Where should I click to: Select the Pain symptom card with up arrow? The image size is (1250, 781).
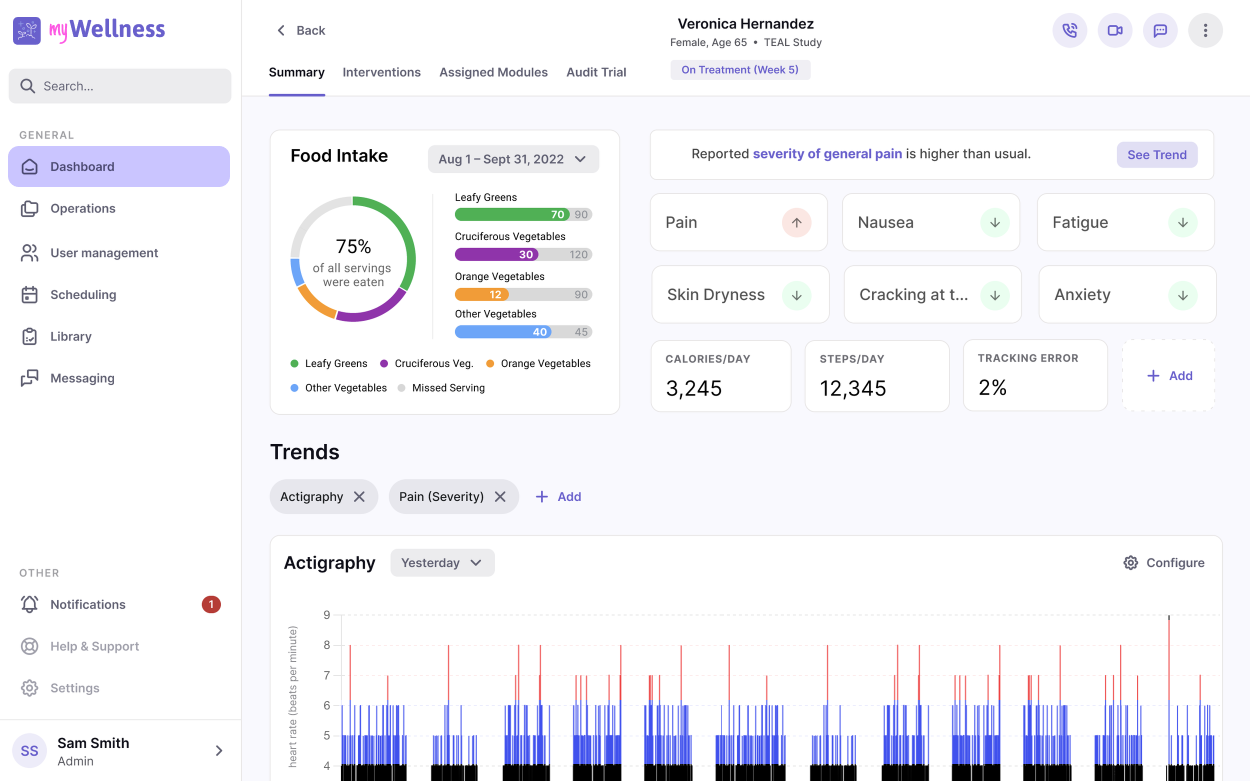pyautogui.click(x=738, y=222)
